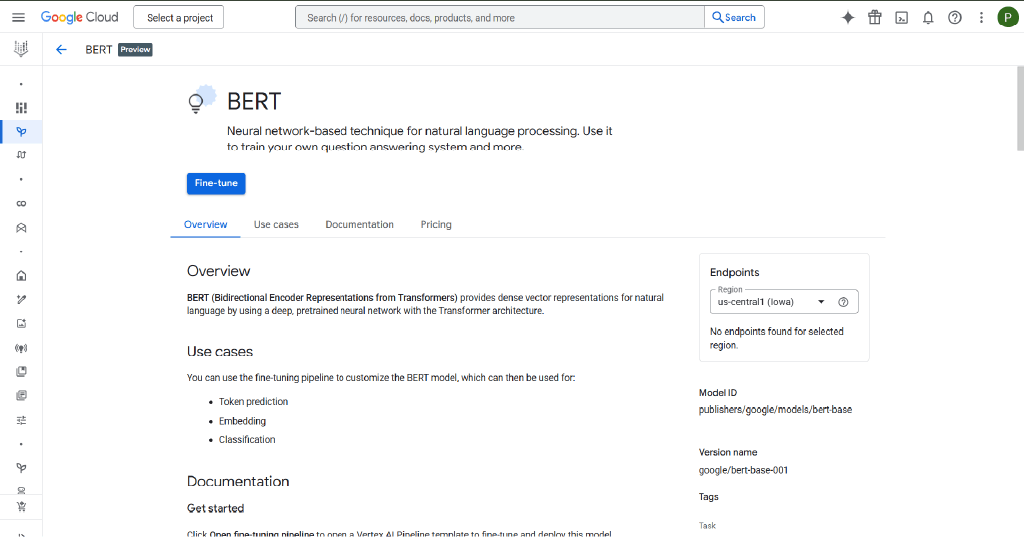1024x537 pixels.
Task: Expand the Region us-central1 (Iowa) dropdown
Action: 772,302
